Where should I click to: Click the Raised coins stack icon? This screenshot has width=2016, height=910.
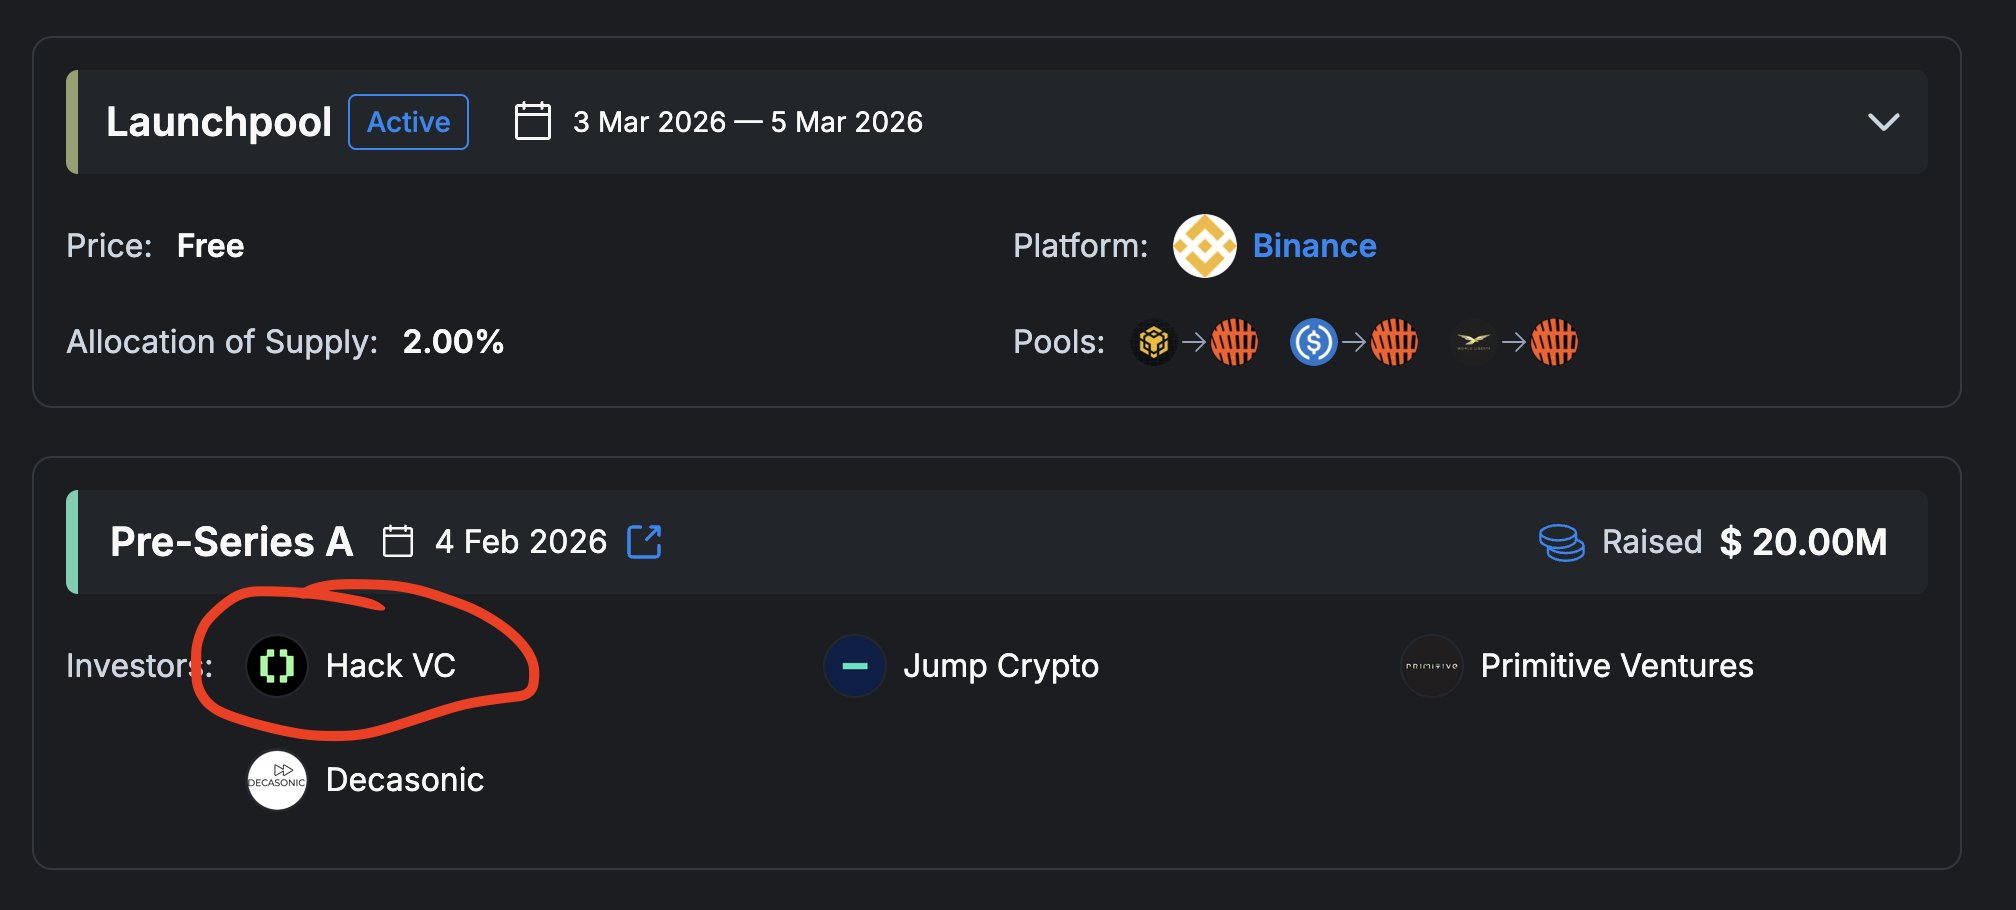pos(1561,542)
